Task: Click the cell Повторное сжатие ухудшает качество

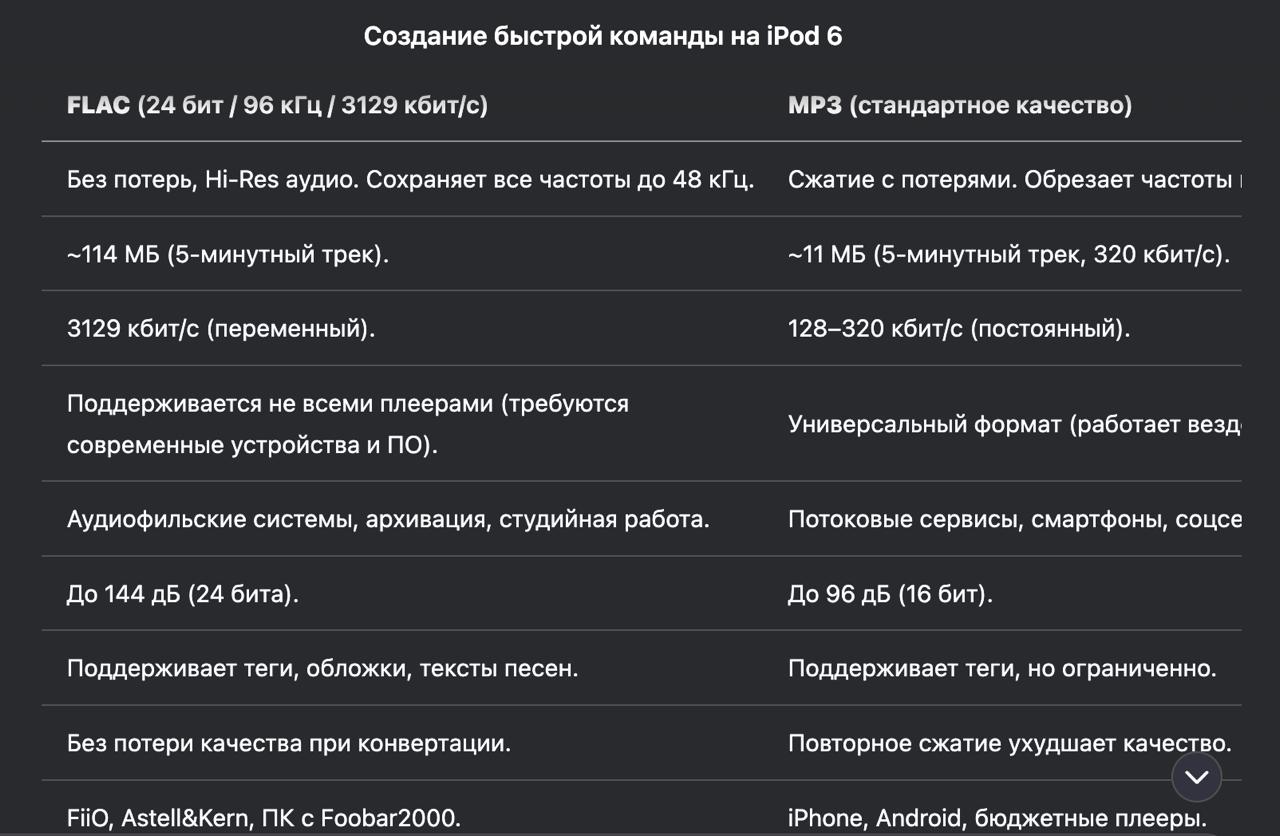Action: point(1009,743)
